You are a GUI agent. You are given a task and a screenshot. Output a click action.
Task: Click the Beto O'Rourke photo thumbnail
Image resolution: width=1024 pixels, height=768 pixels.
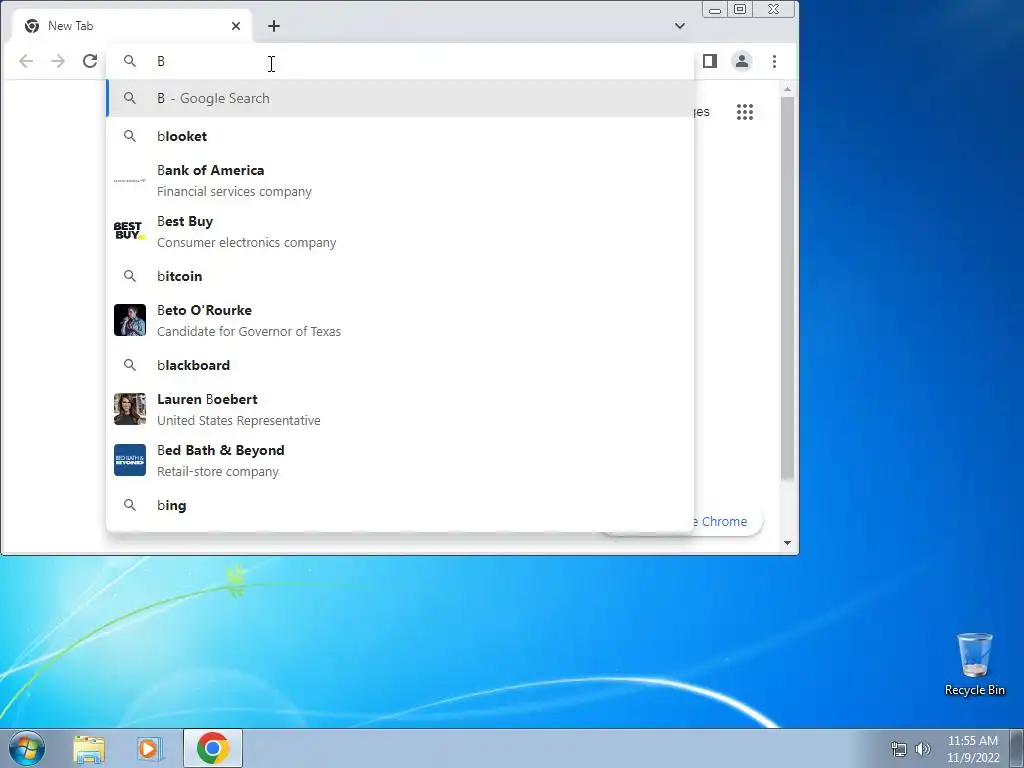click(x=130, y=320)
